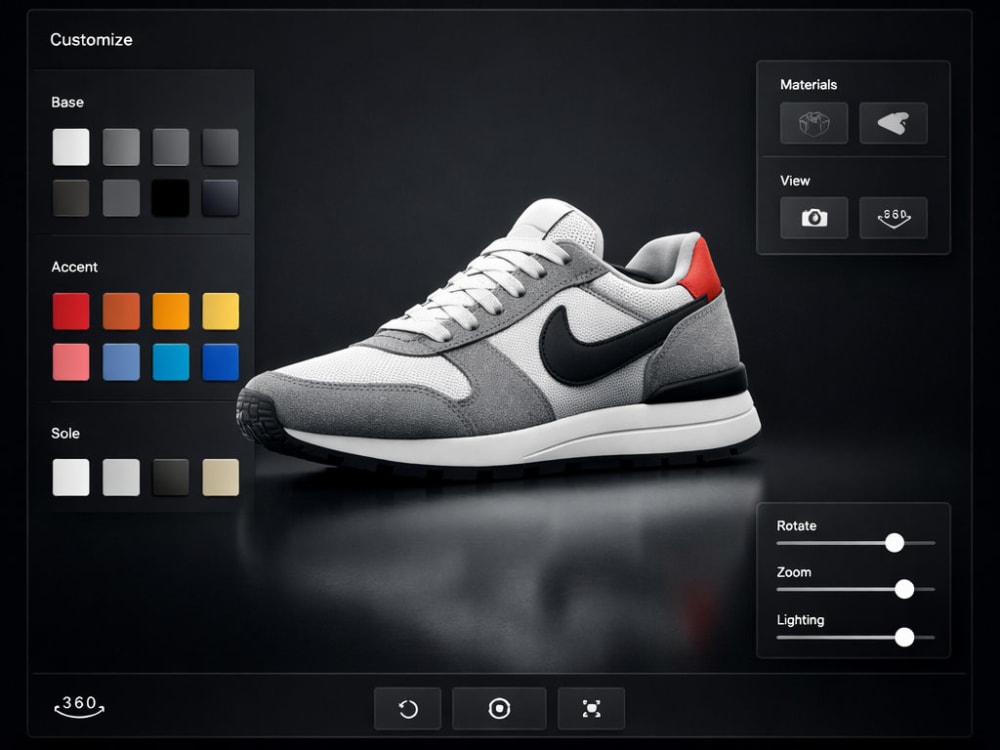Click the Customize heading

click(91, 40)
